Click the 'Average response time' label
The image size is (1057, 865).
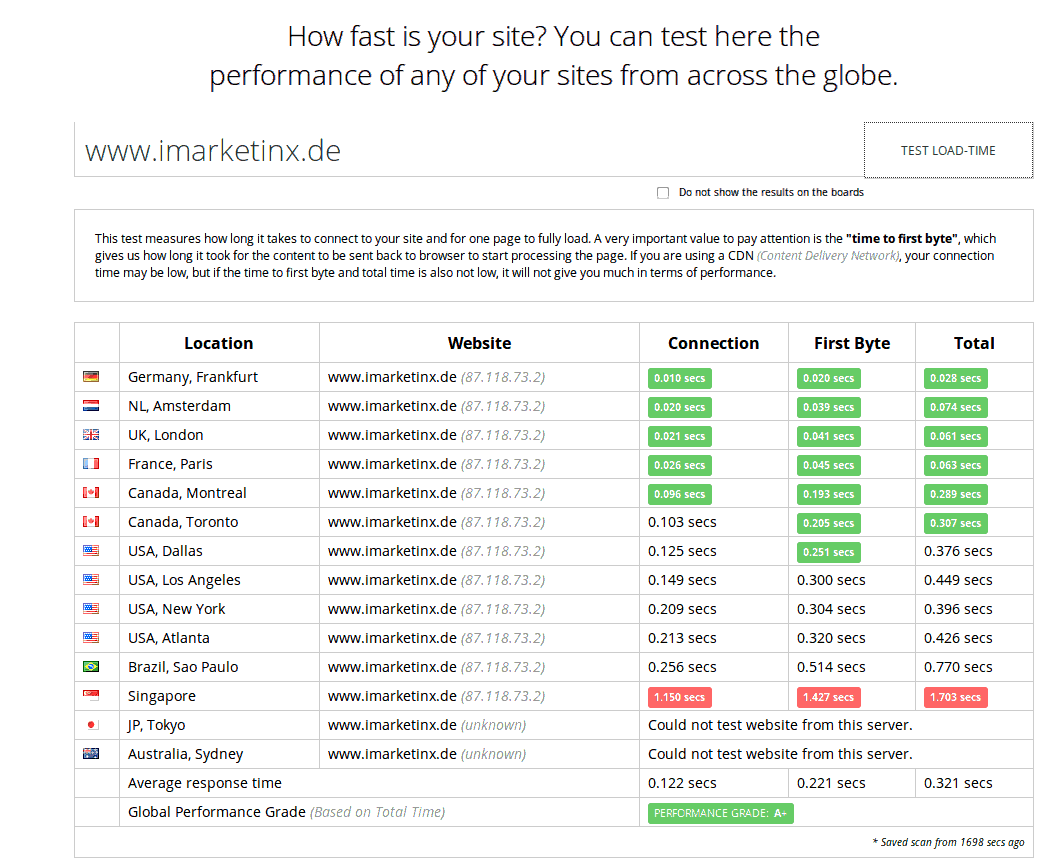pos(205,783)
